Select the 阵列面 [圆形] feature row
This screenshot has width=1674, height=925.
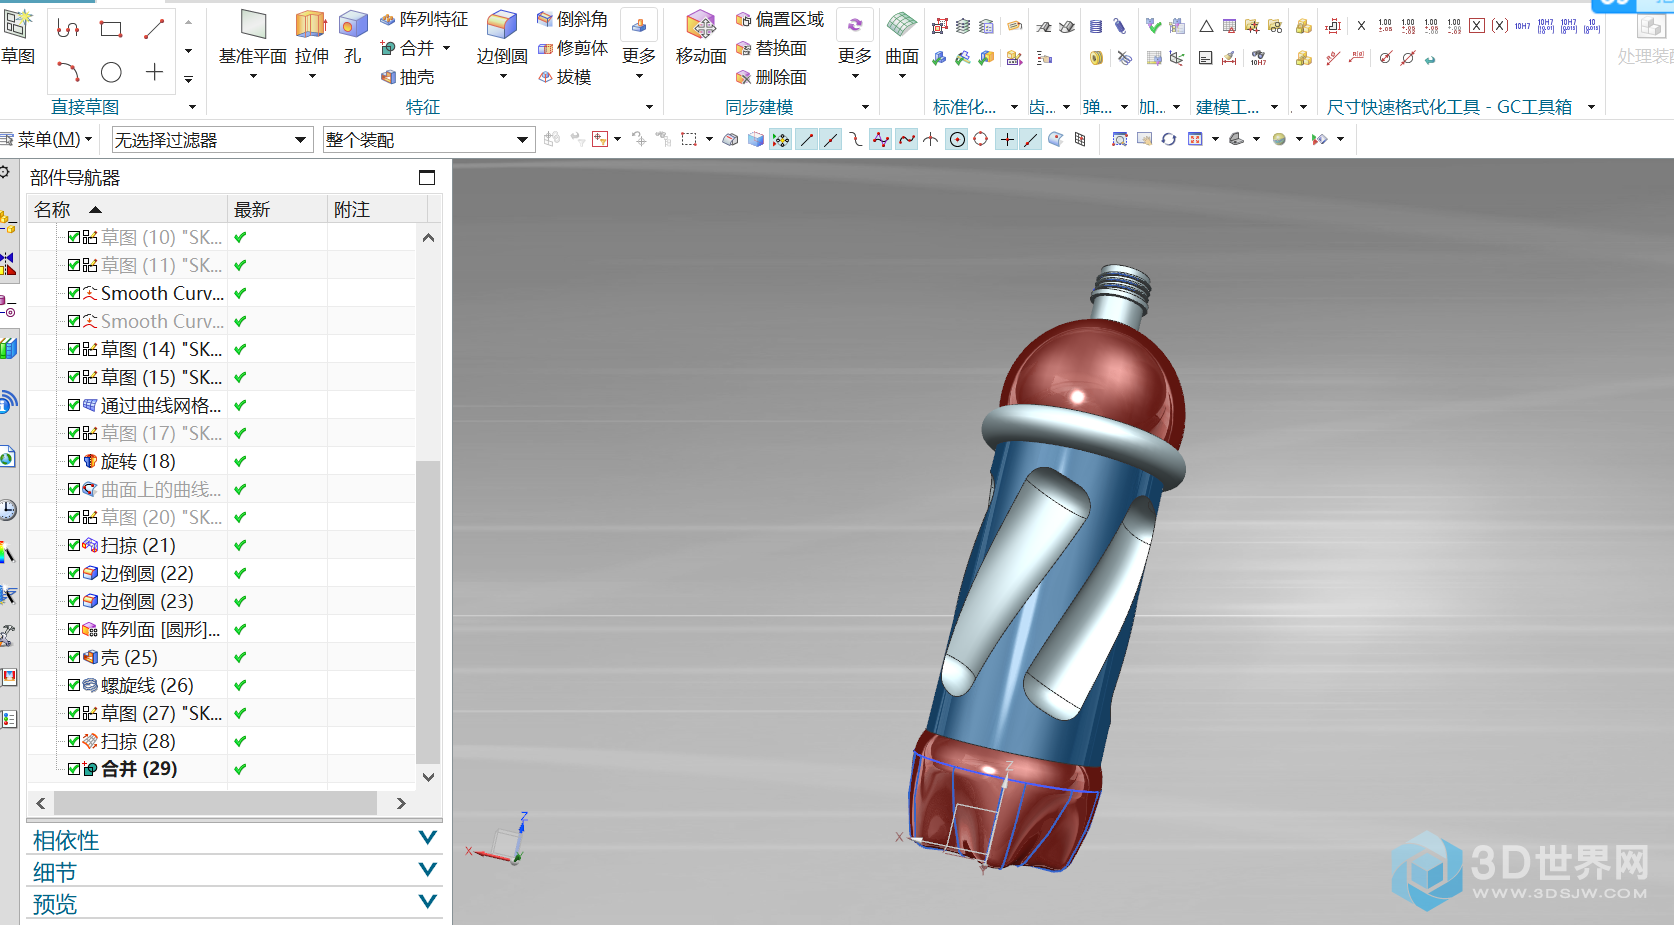[221, 629]
